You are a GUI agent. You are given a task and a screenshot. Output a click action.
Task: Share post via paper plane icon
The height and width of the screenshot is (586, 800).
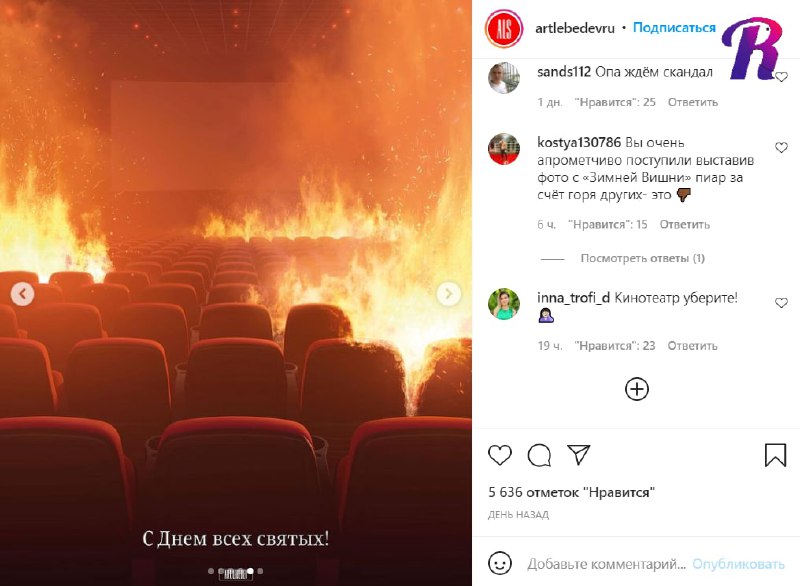578,454
